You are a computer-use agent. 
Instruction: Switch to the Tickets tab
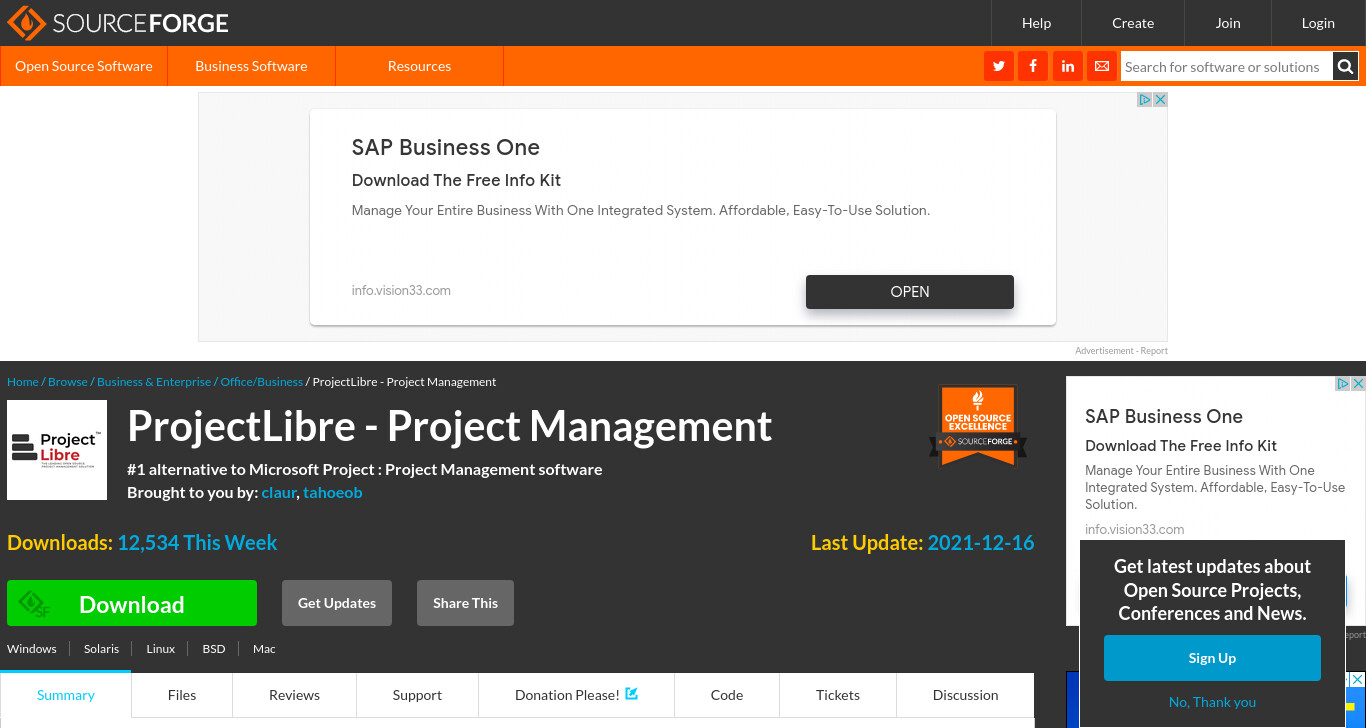838,695
